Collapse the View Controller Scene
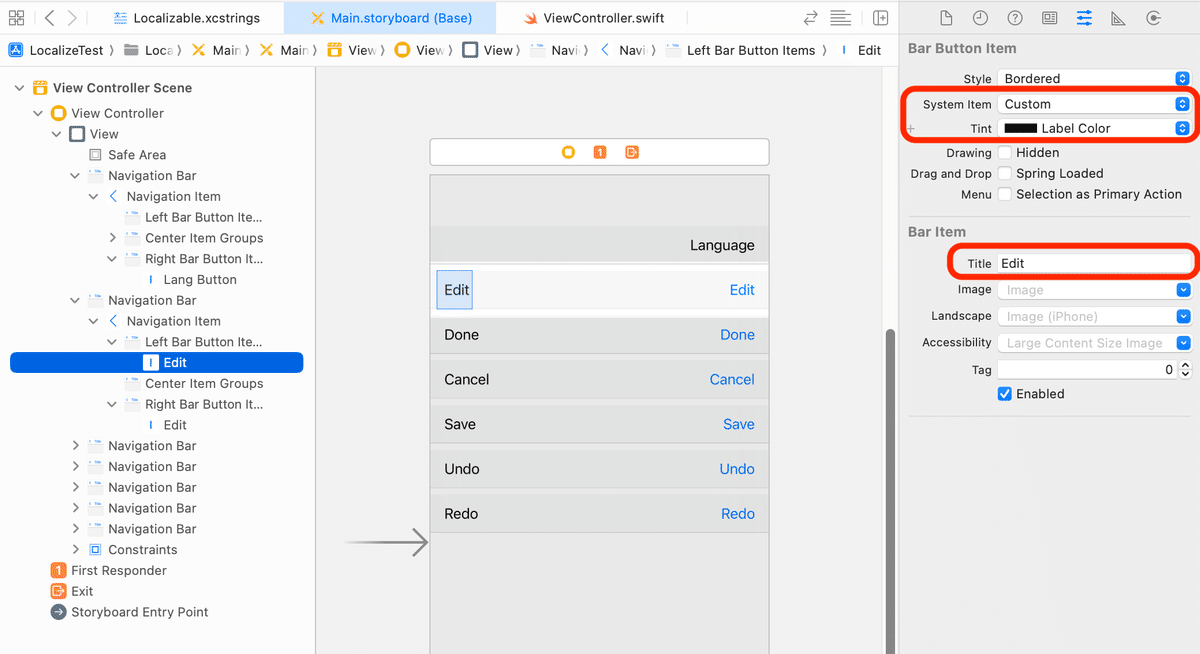1200x654 pixels. pos(19,88)
